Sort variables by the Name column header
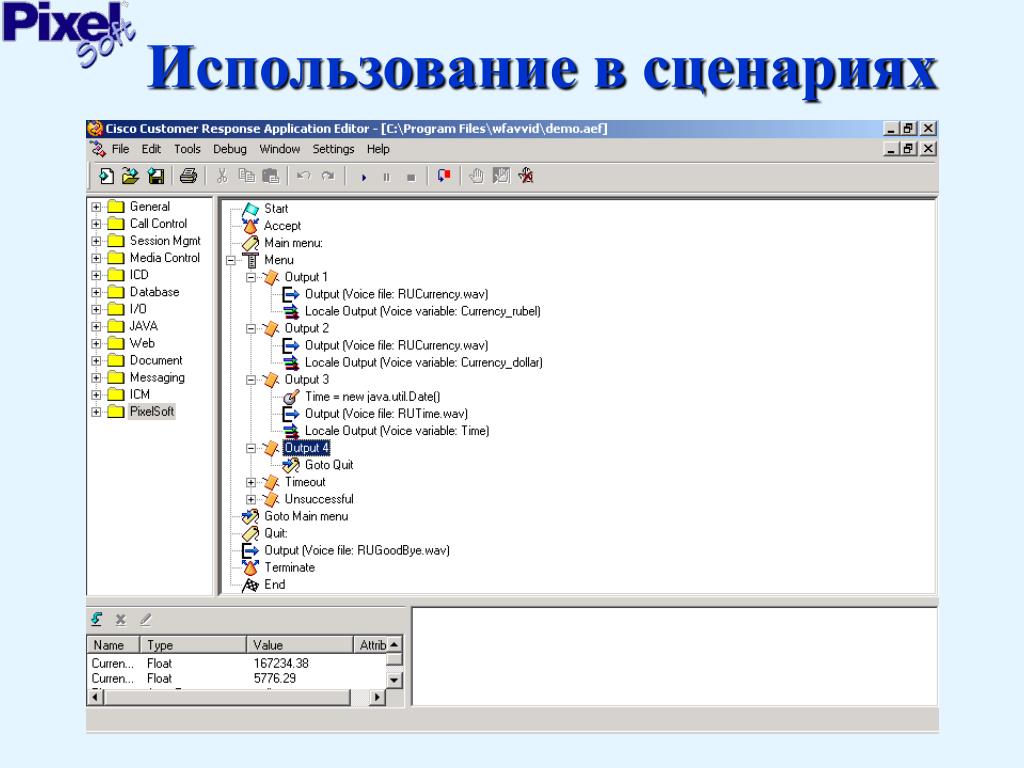The height and width of the screenshot is (768, 1024). pyautogui.click(x=113, y=645)
